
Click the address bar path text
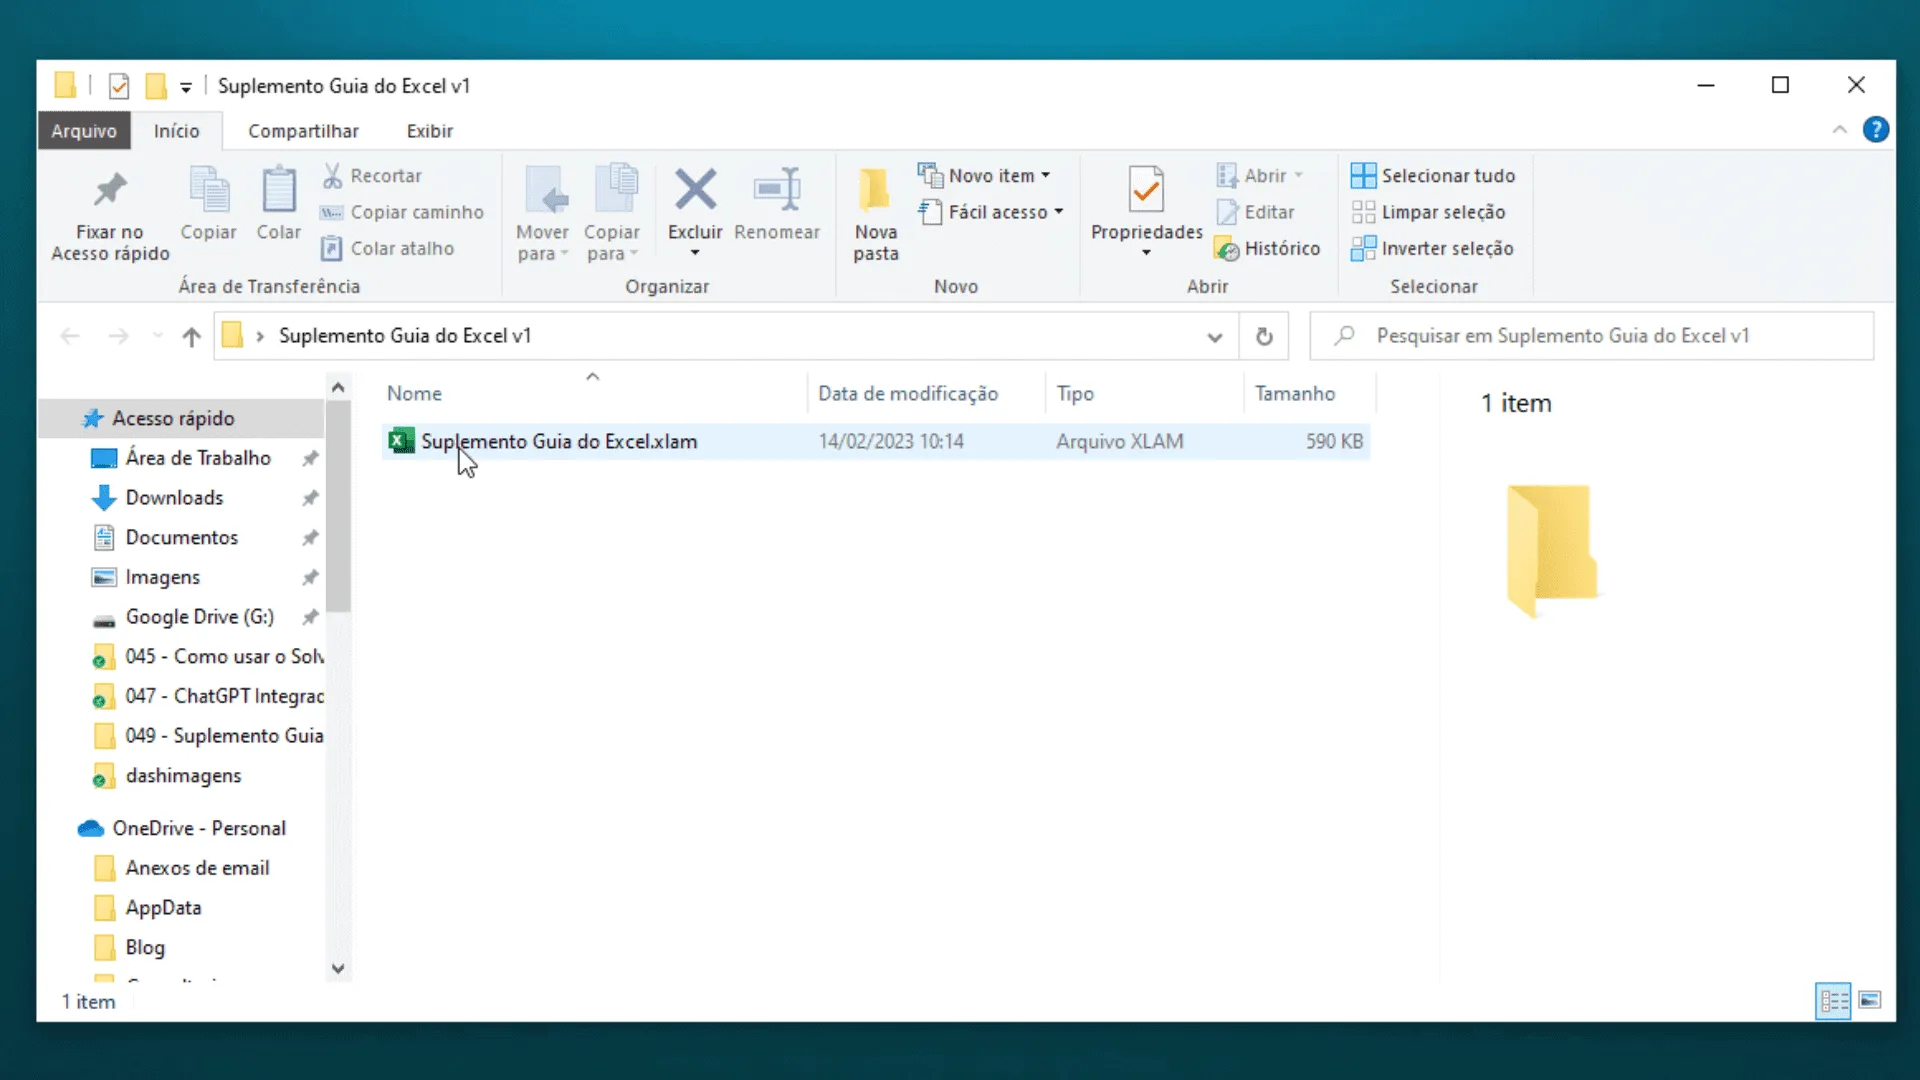404,336
